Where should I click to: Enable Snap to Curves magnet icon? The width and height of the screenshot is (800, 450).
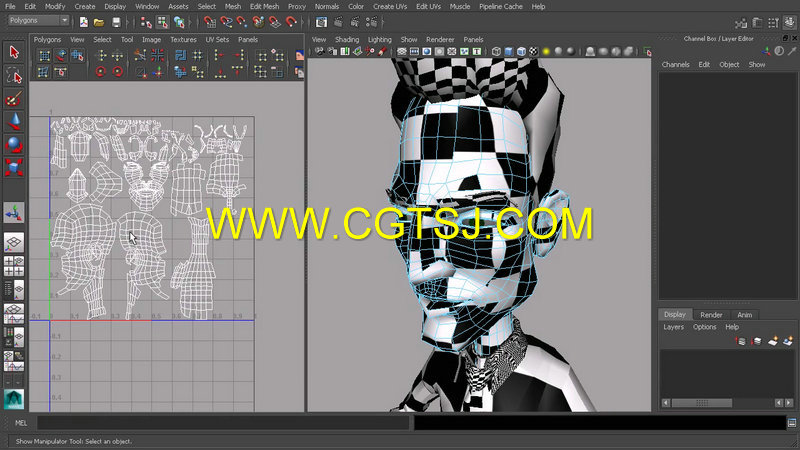226,22
